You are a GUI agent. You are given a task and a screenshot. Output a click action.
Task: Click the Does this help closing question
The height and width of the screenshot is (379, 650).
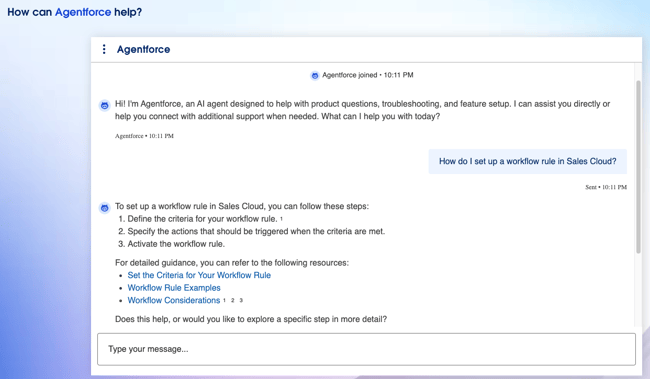click(x=251, y=319)
